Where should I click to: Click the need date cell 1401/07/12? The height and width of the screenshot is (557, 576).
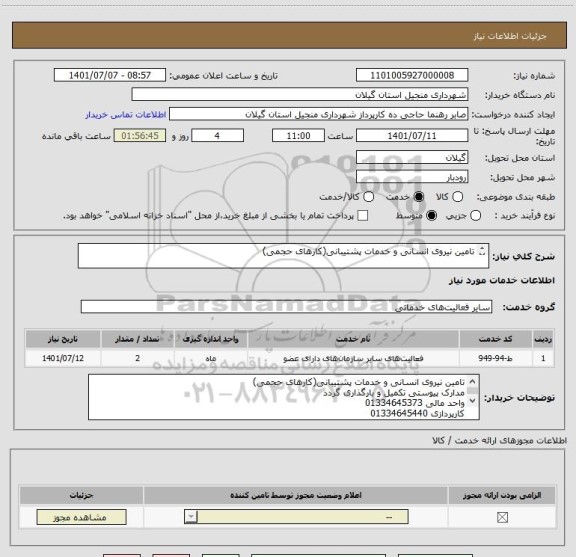pyautogui.click(x=63, y=358)
